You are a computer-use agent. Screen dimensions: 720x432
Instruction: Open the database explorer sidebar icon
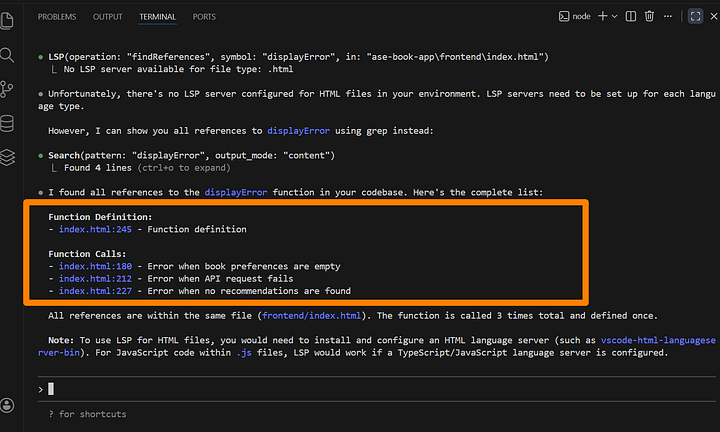(8, 123)
